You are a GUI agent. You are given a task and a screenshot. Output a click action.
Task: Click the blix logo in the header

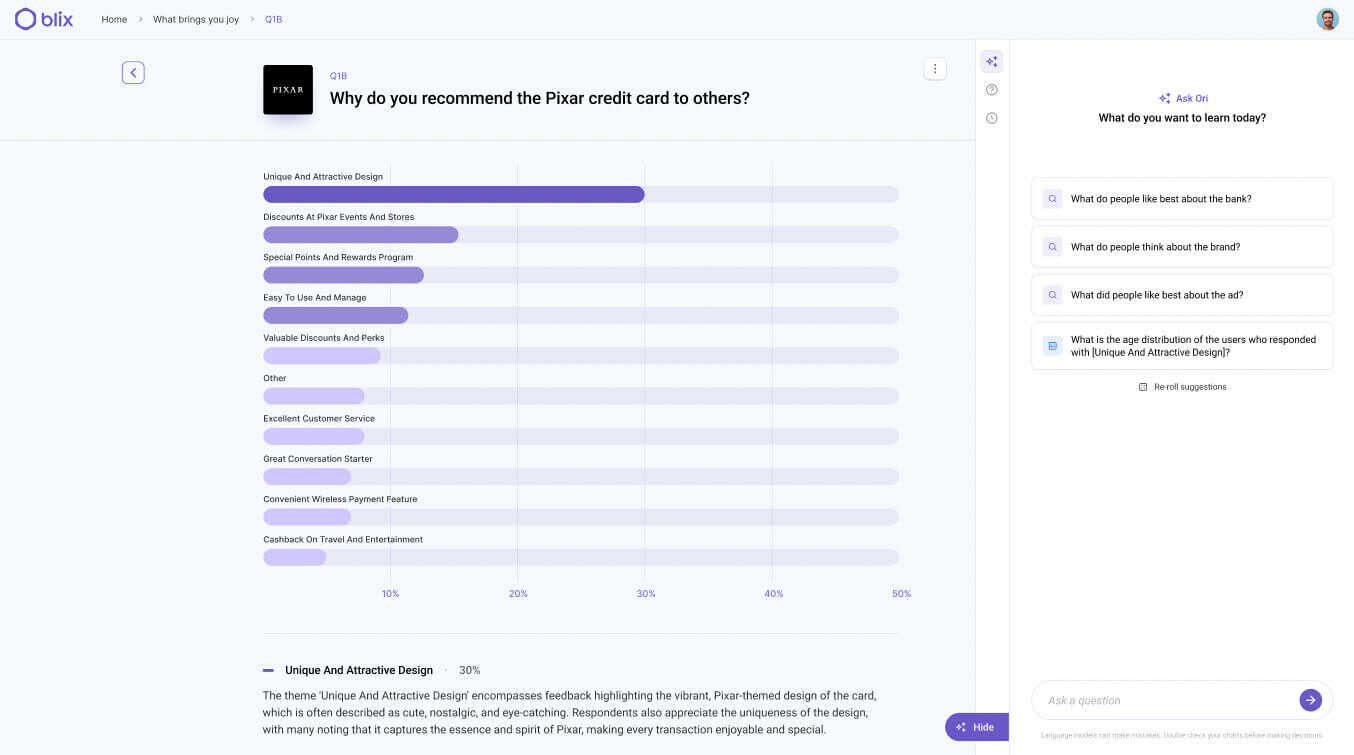43,18
